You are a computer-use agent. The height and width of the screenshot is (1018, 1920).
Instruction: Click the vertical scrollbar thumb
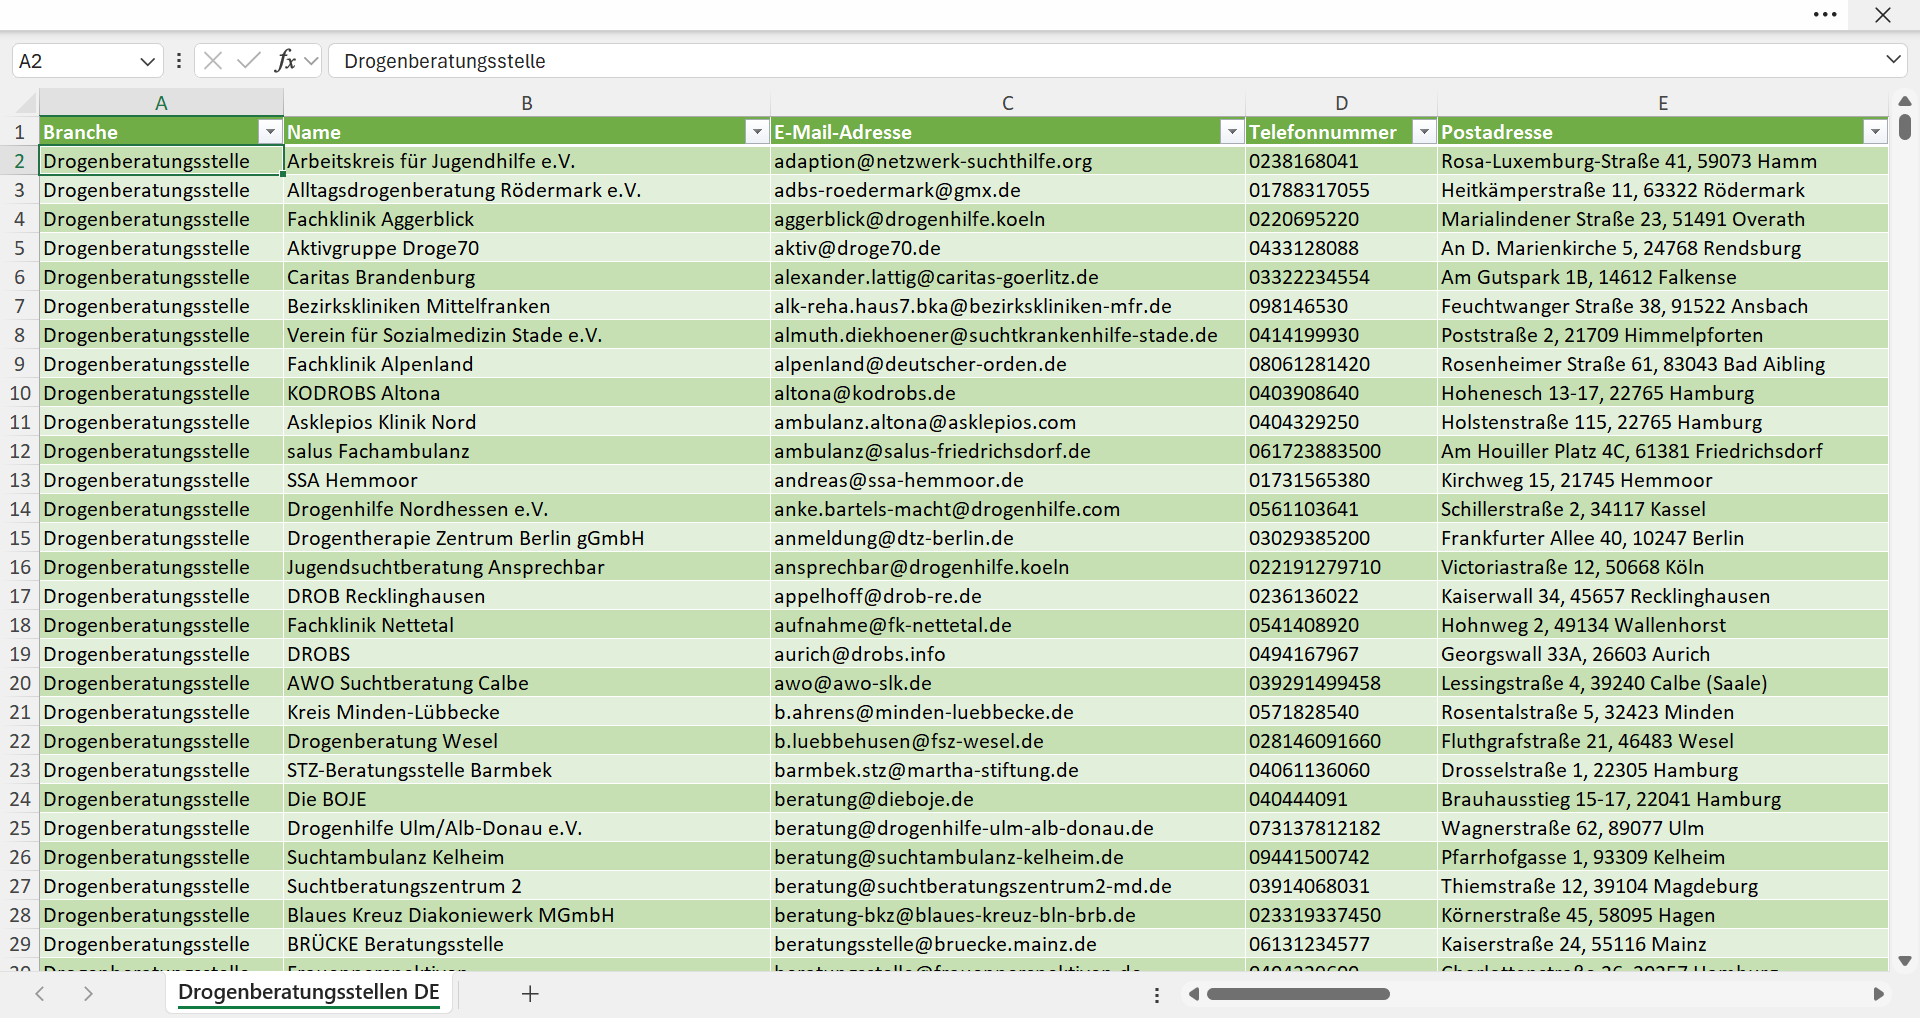(x=1905, y=127)
